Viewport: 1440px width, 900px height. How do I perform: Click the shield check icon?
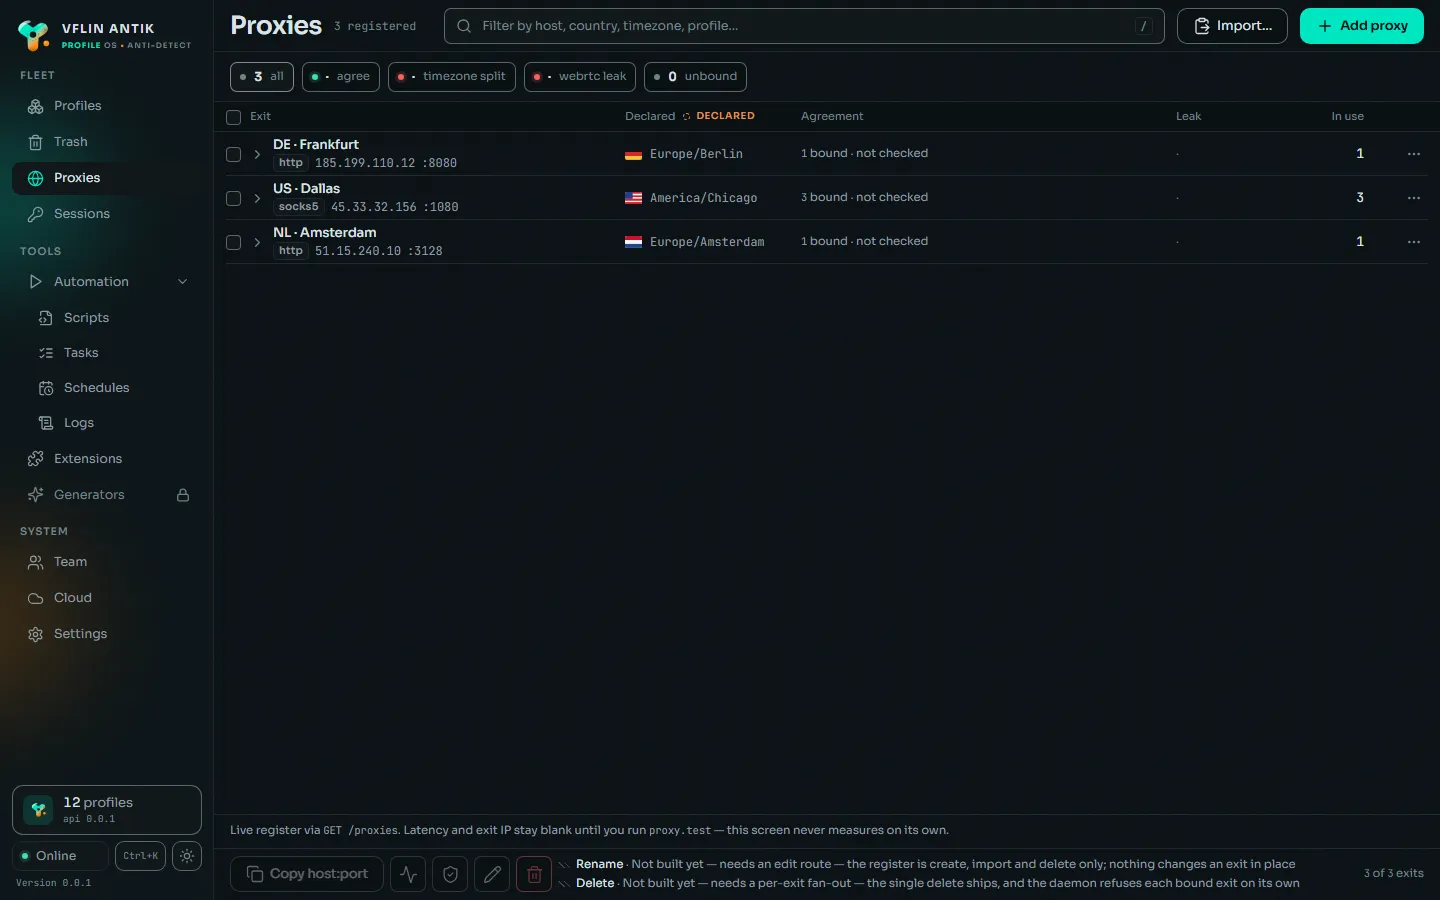point(450,874)
